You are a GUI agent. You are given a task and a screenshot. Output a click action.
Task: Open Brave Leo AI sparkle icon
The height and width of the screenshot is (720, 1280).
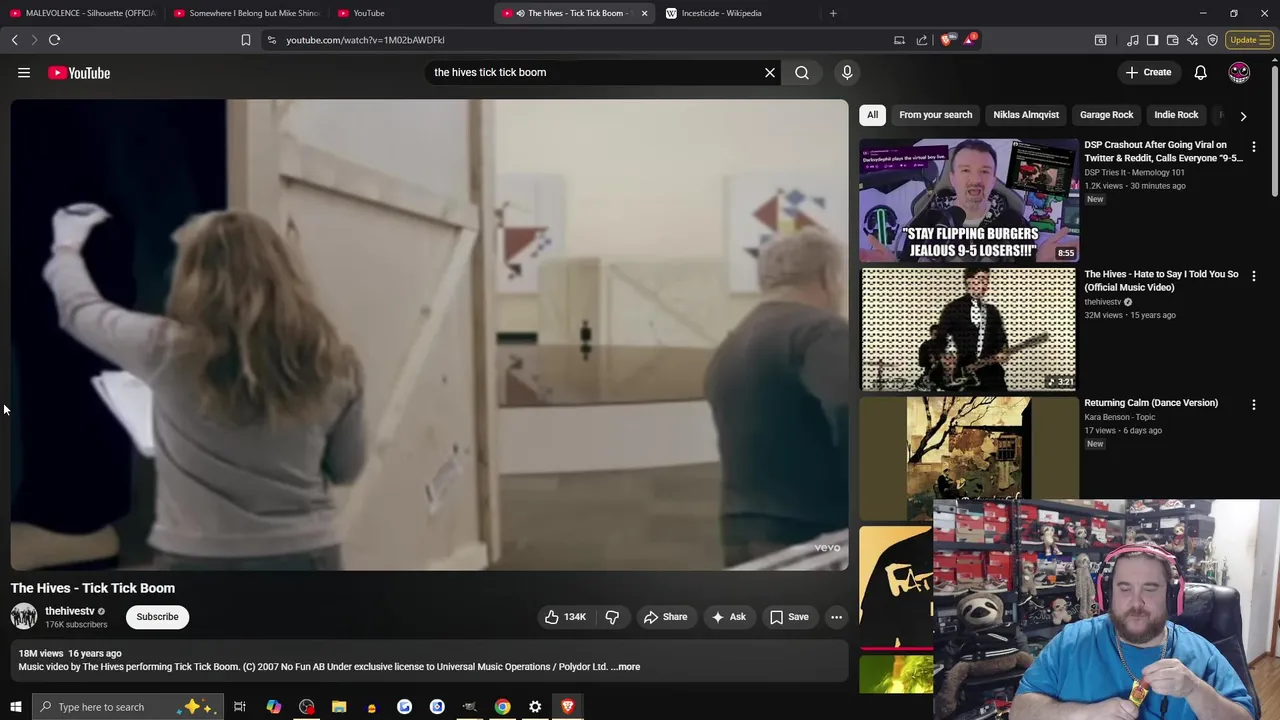(1192, 40)
